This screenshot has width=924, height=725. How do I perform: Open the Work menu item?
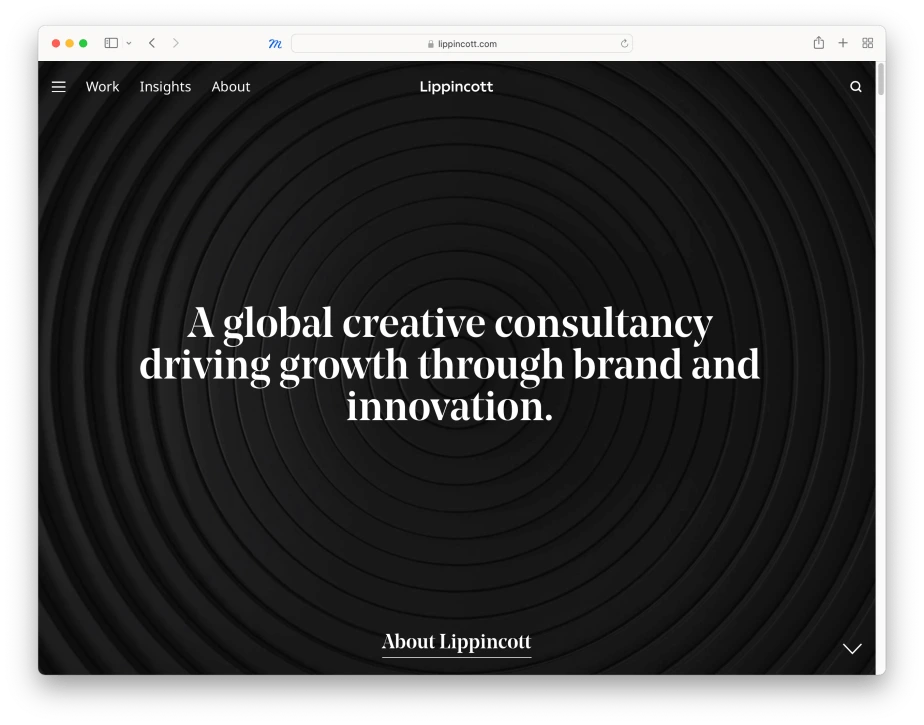click(101, 87)
